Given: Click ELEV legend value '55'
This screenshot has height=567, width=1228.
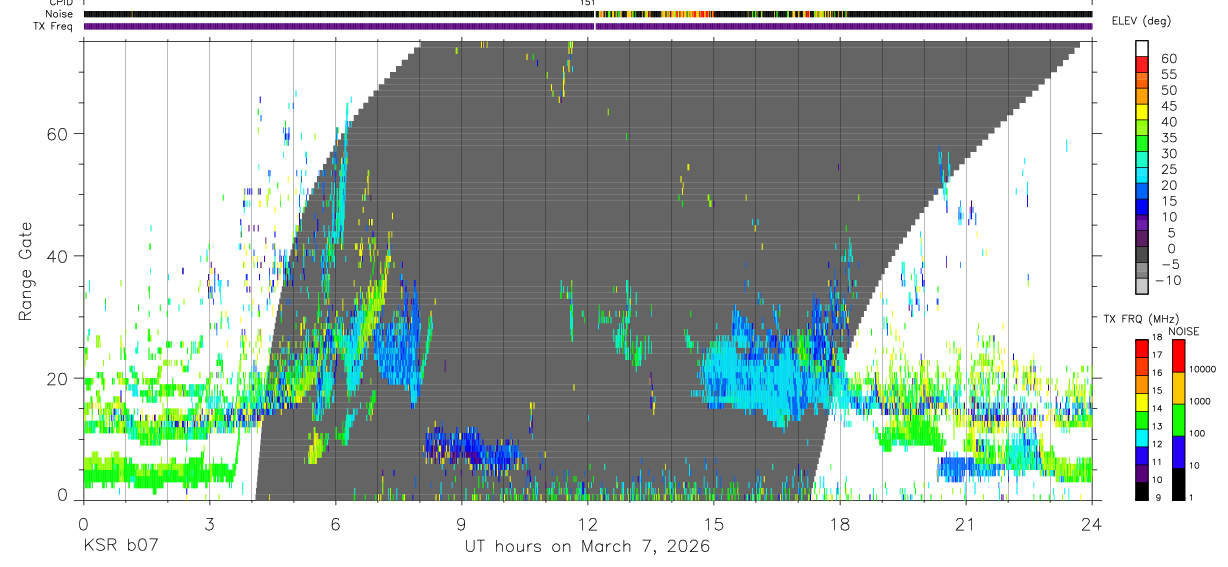Looking at the screenshot, I should (1168, 75).
